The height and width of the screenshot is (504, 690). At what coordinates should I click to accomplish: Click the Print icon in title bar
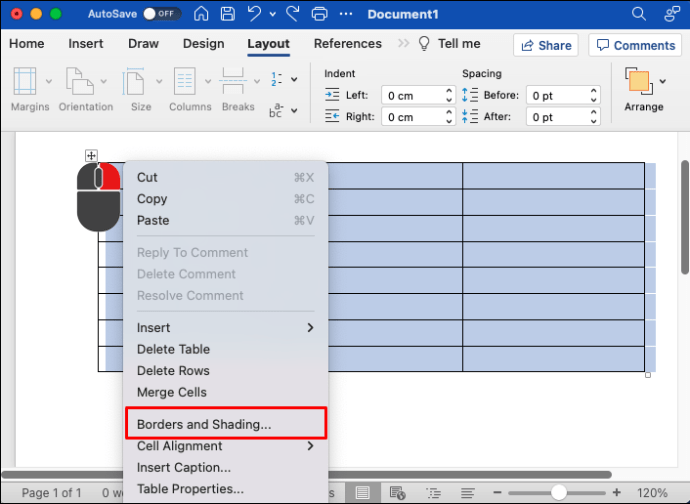coord(319,14)
